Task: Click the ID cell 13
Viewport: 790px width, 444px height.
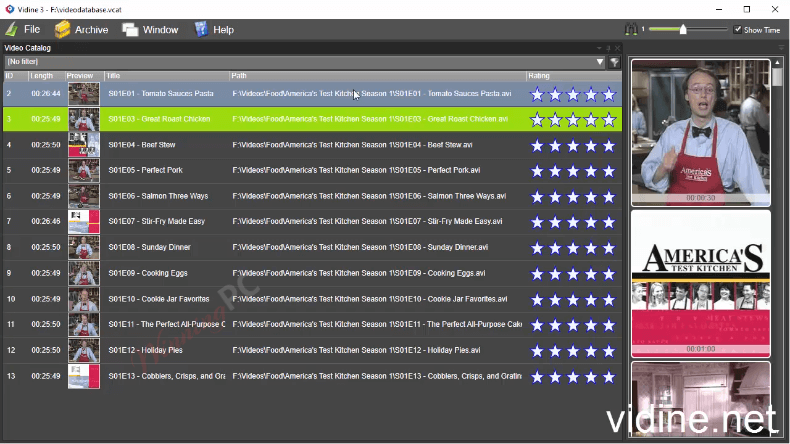Action: point(11,376)
